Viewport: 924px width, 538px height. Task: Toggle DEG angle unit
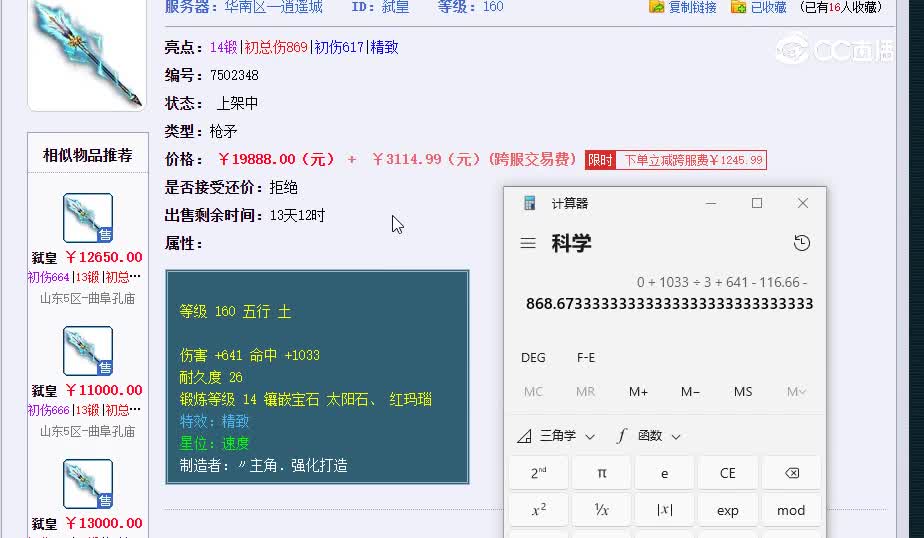(x=533, y=358)
